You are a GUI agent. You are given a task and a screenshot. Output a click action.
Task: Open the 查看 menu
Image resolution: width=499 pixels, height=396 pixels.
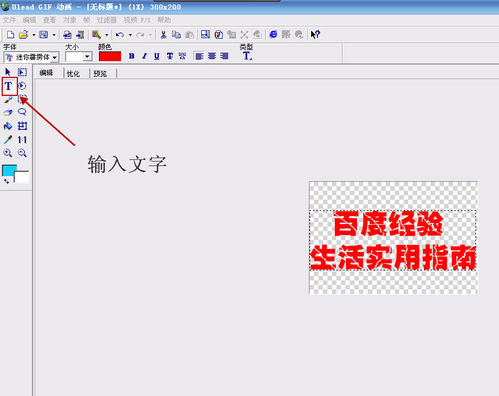pyautogui.click(x=49, y=20)
